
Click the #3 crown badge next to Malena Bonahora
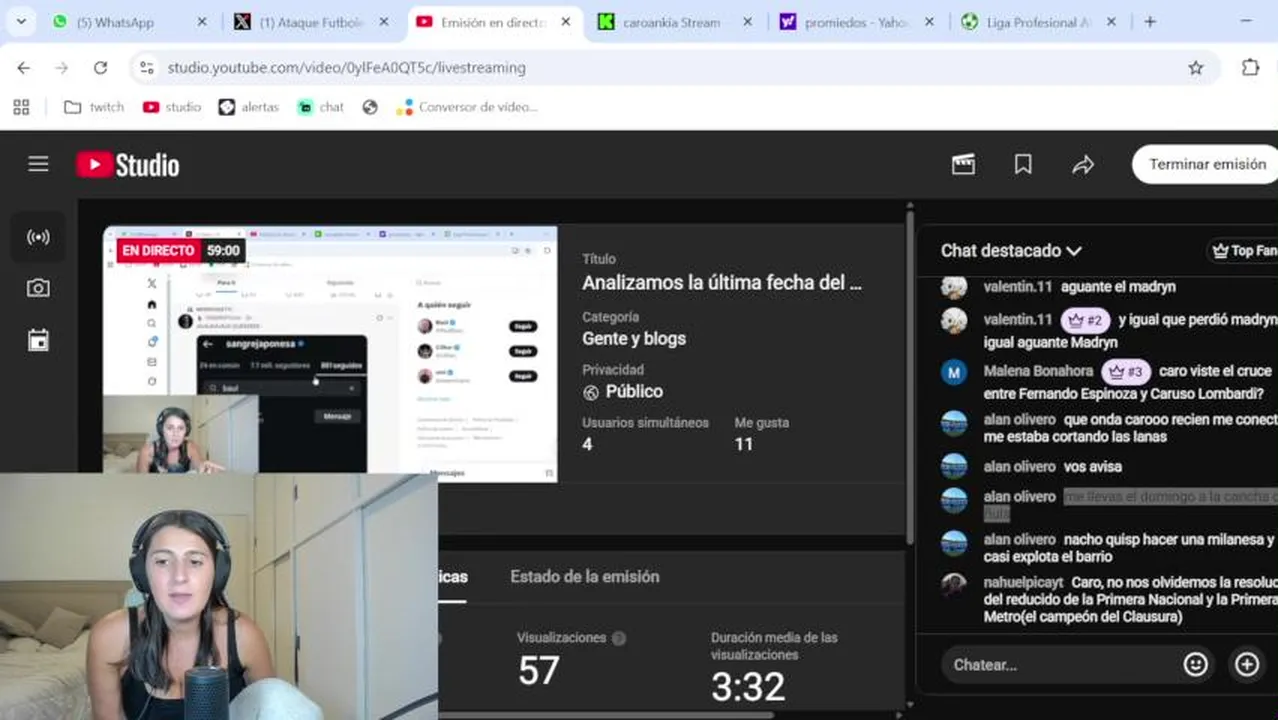[1126, 372]
